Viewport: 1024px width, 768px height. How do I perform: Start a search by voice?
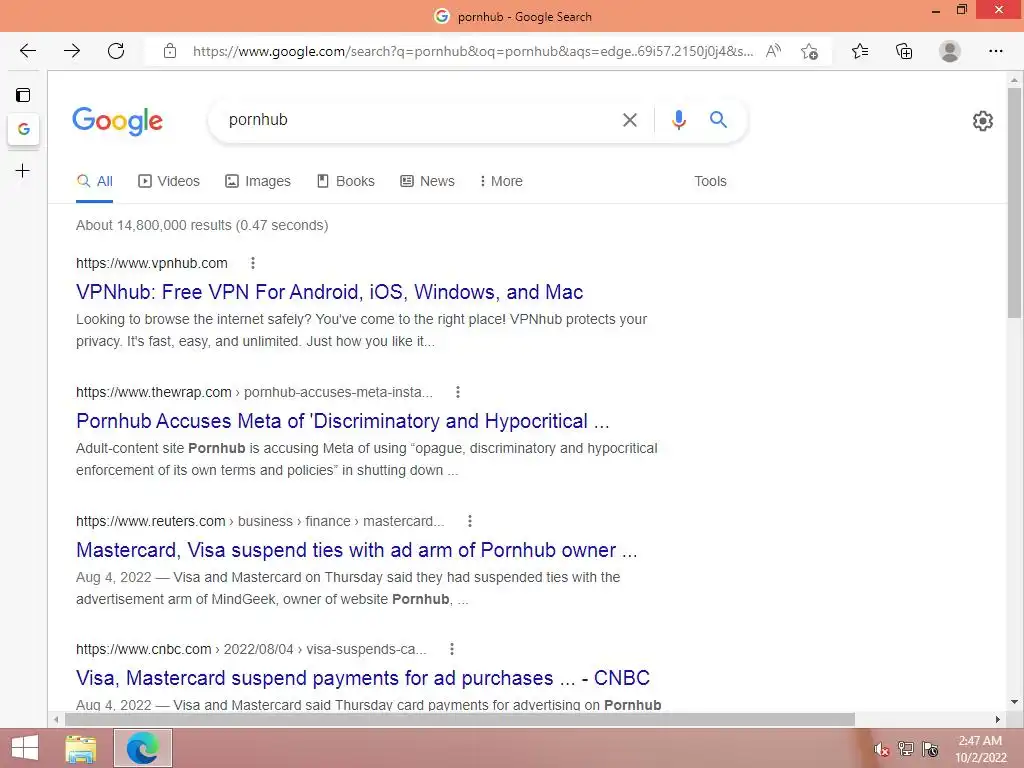coord(679,120)
